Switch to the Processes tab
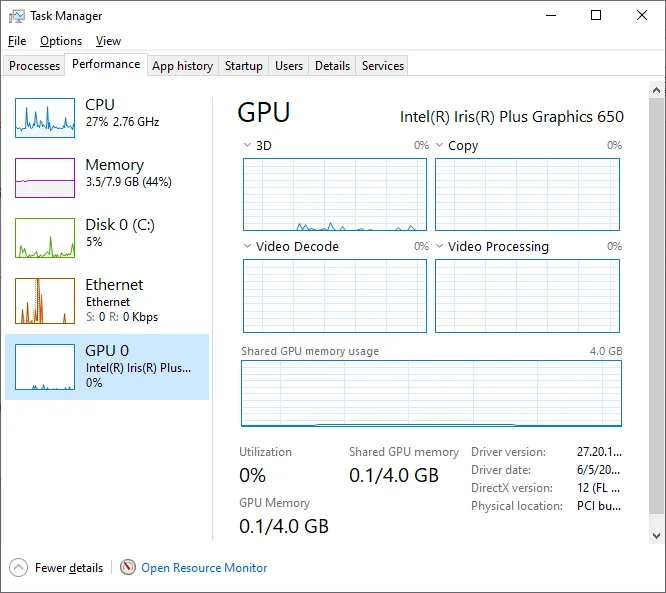Image resolution: width=666 pixels, height=593 pixels. point(34,66)
